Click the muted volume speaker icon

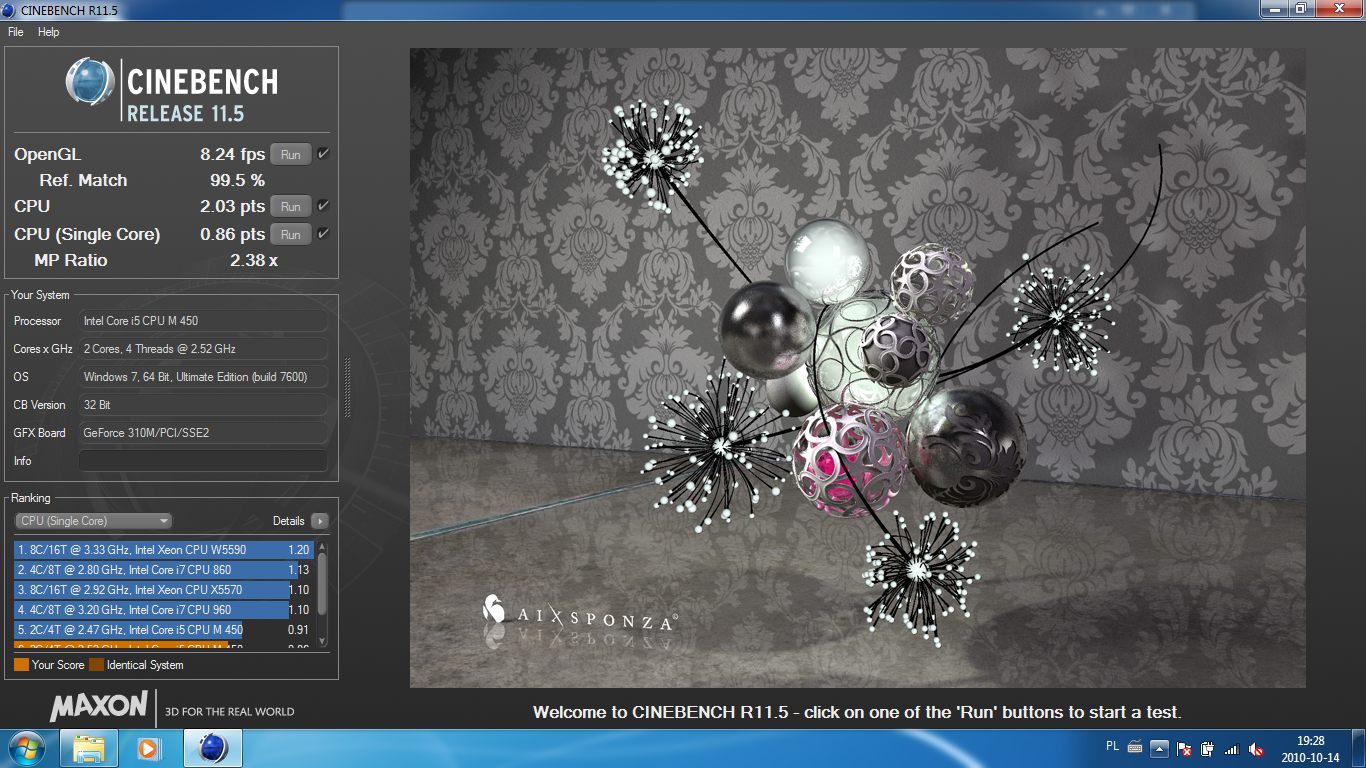[x=1256, y=748]
